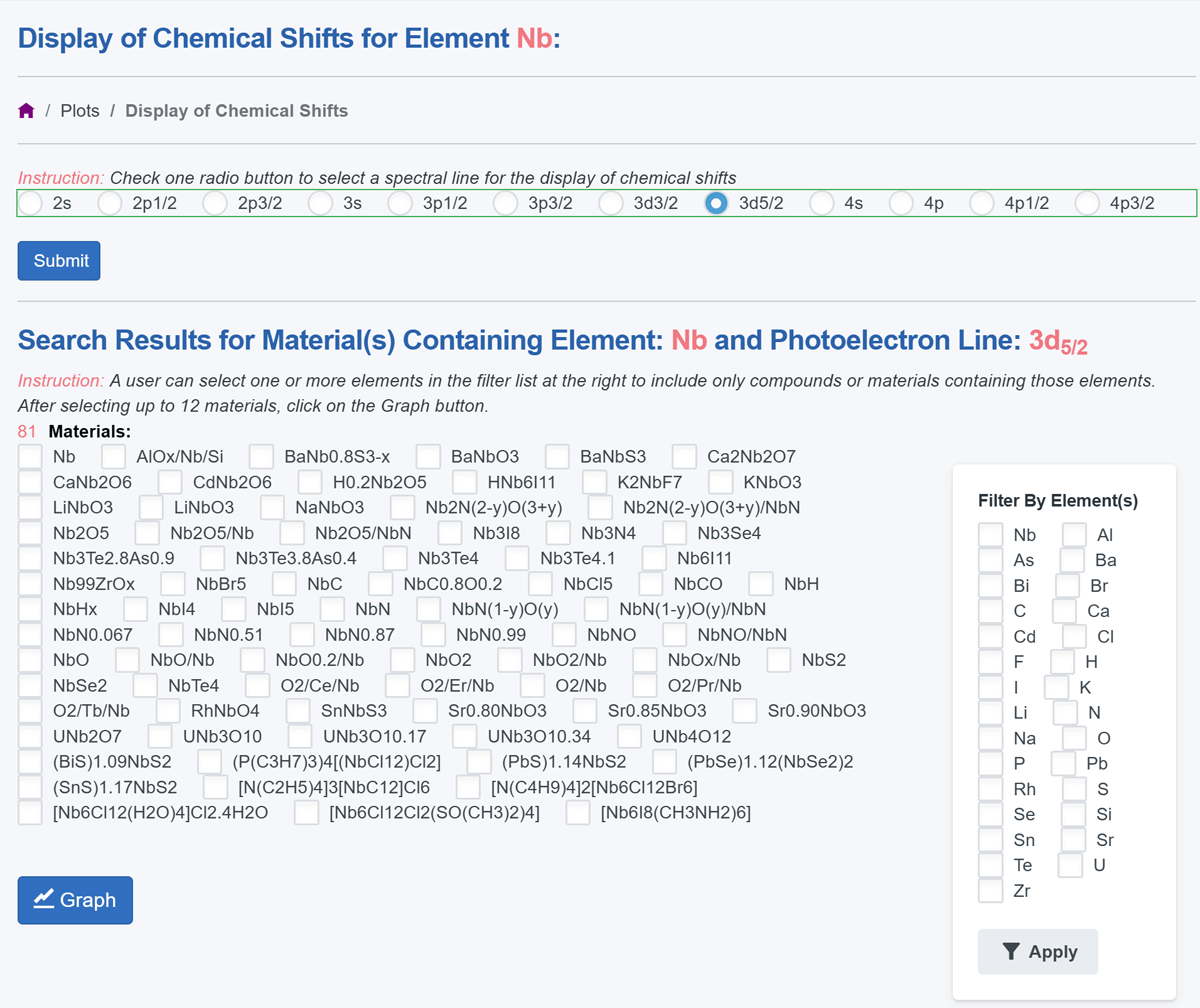
Task: Check the BaNbO3 material checkbox
Action: 428,455
